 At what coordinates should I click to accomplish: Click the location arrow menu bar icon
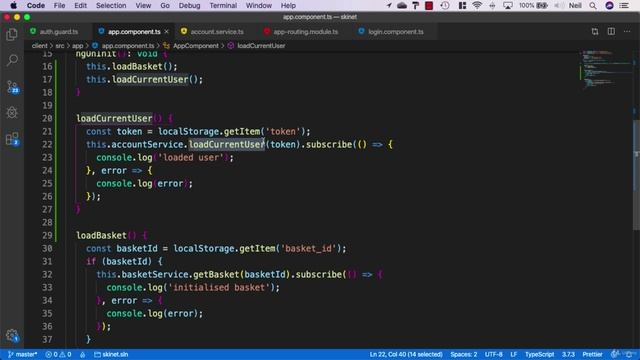[389, 5]
